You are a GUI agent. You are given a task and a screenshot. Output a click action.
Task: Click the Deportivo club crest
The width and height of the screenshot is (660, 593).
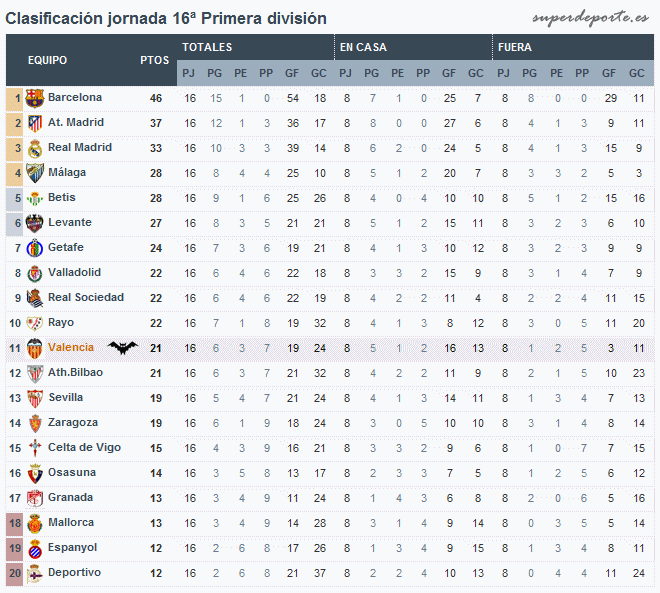point(35,573)
